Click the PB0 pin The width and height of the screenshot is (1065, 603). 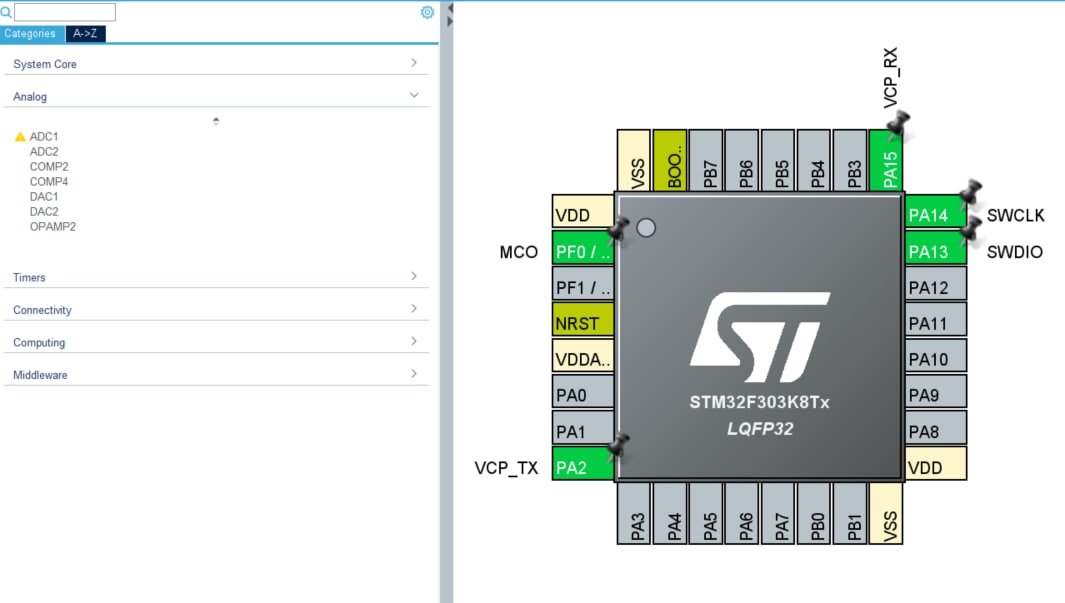coord(814,513)
